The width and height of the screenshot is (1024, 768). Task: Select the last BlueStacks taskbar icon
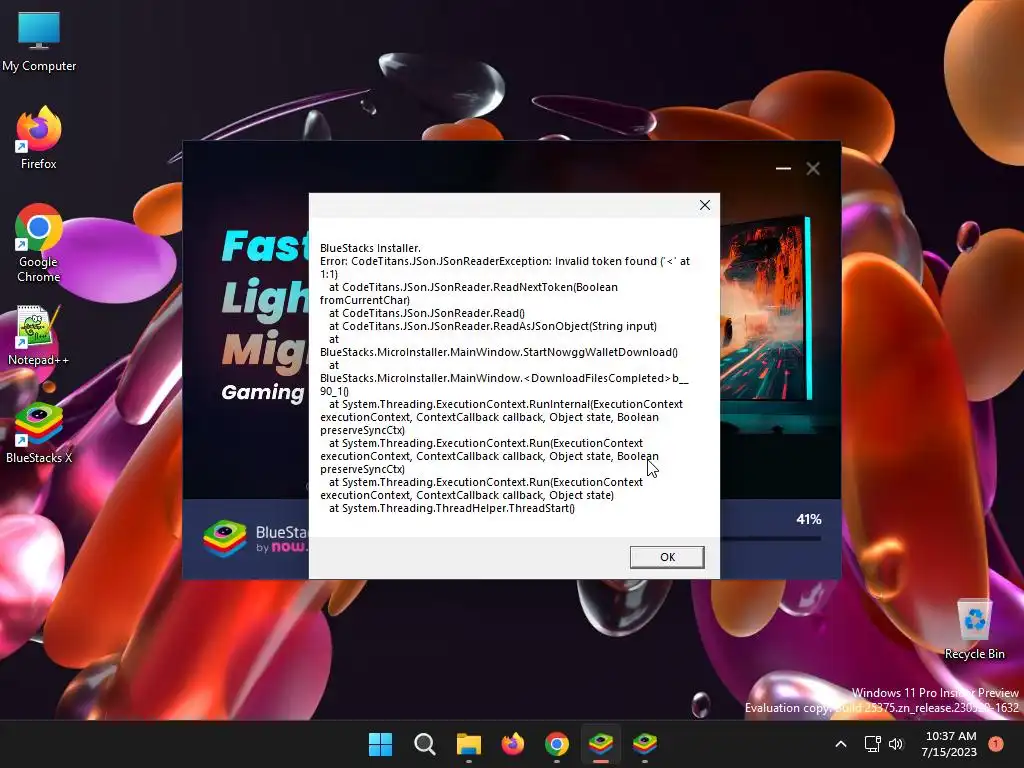(645, 744)
